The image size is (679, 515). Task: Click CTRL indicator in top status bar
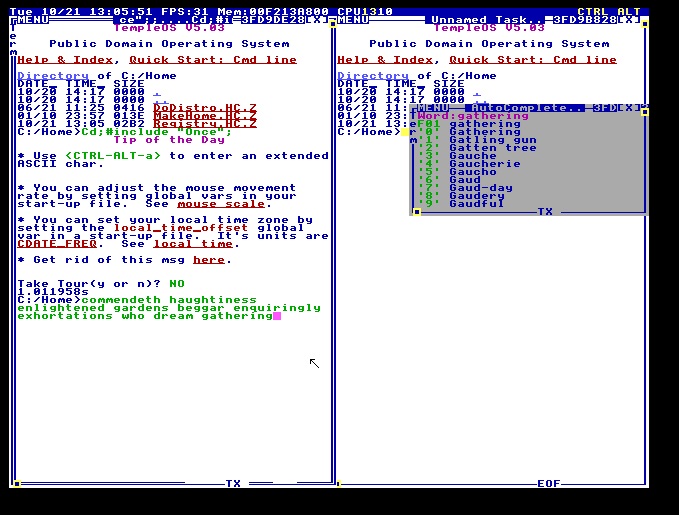[593, 12]
